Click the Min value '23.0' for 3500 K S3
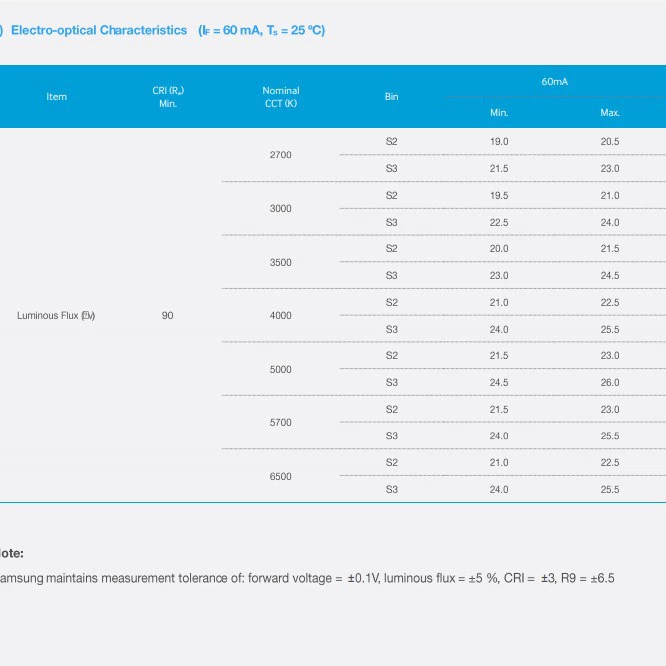 coord(499,276)
